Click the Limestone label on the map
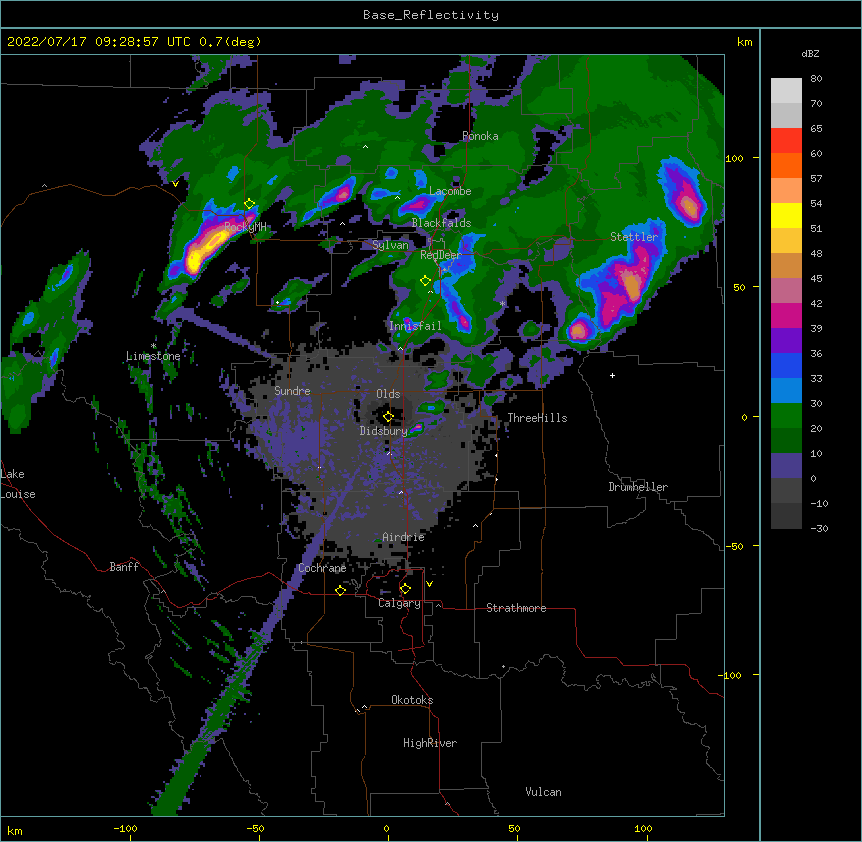Viewport: 862px width, 842px height. pyautogui.click(x=153, y=356)
